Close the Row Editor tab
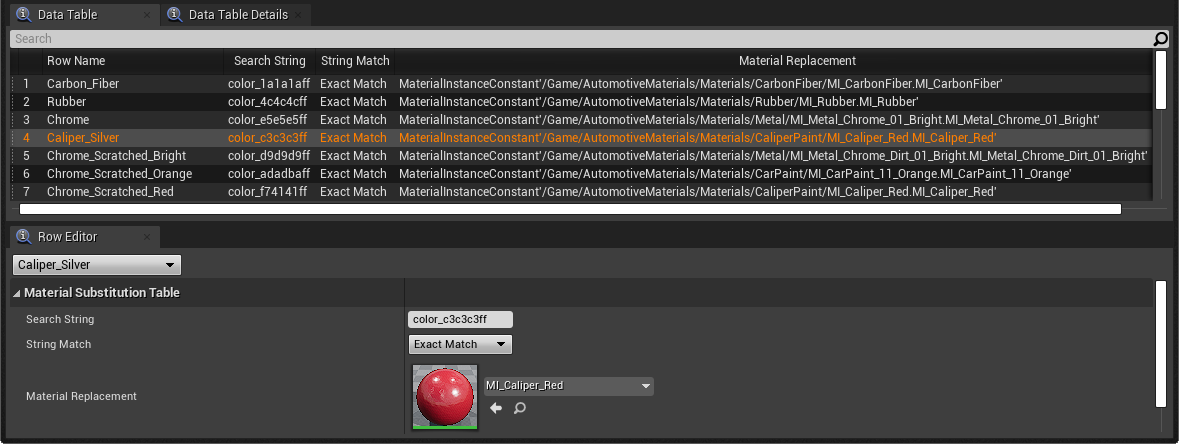This screenshot has width=1179, height=444. [147, 237]
